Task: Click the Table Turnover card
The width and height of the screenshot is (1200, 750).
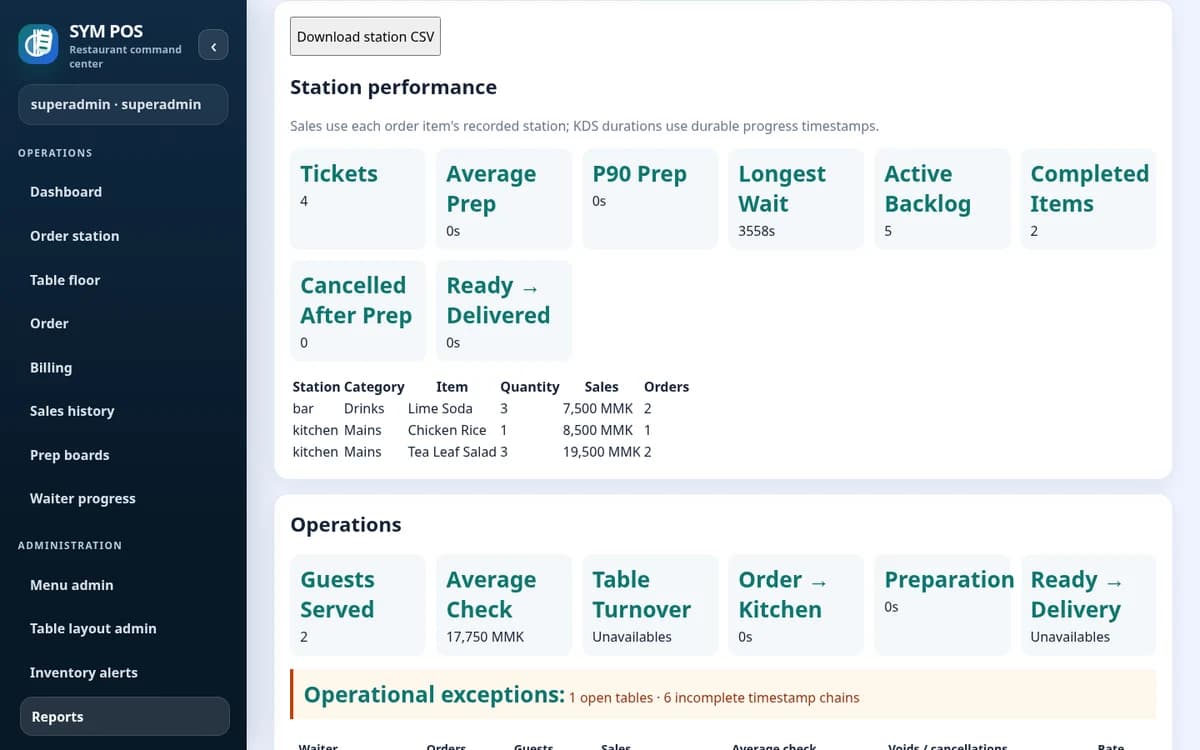Action: pos(650,605)
